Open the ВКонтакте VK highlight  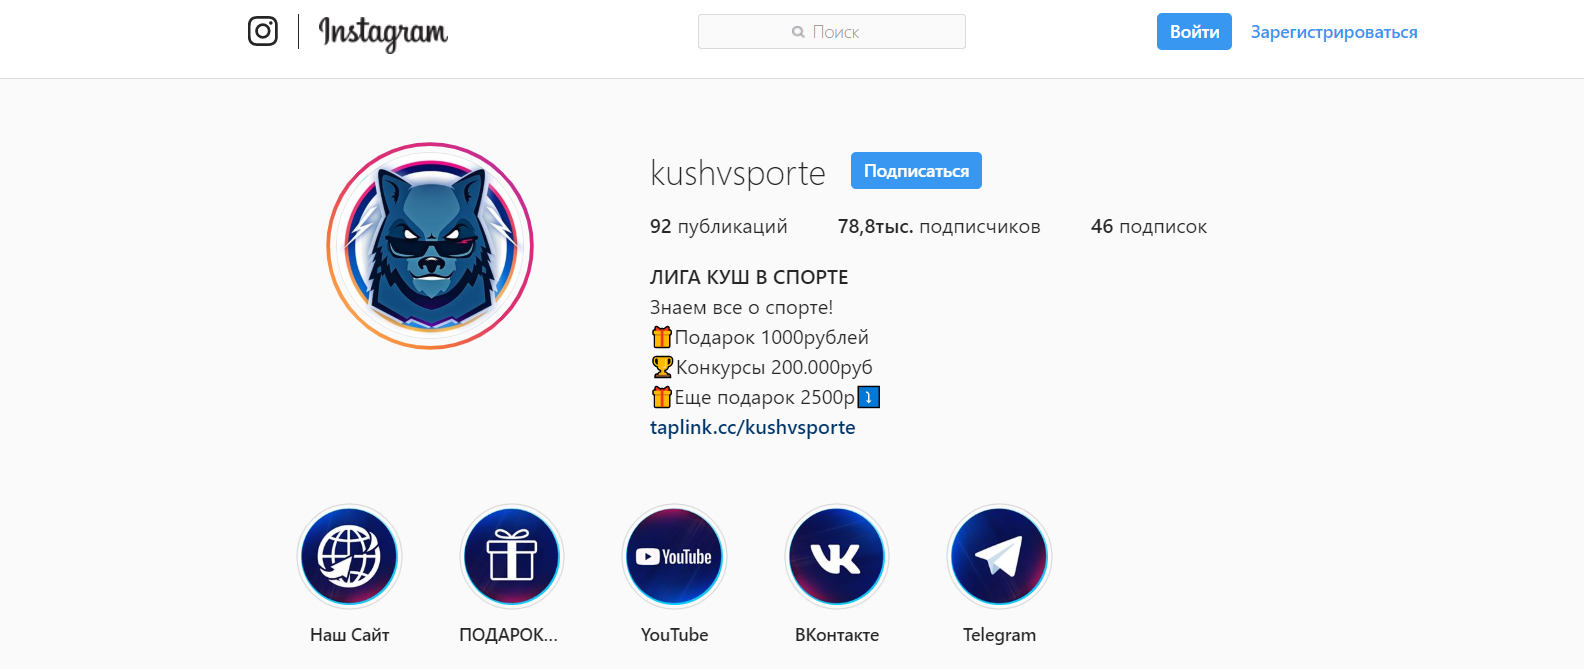tap(837, 557)
